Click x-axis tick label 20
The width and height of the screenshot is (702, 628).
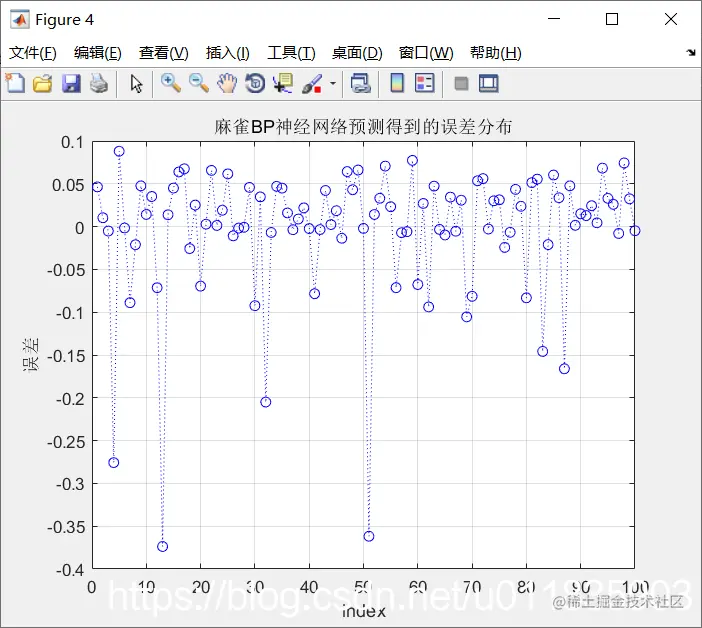pos(201,587)
